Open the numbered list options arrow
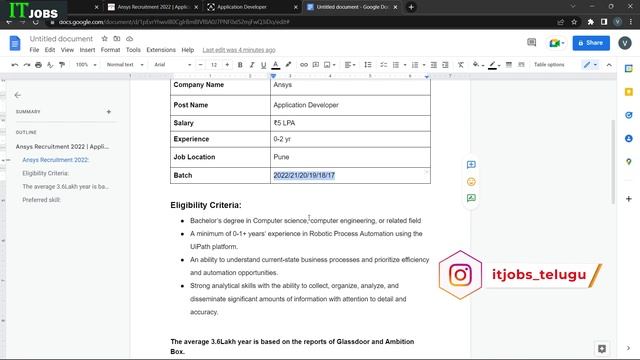640x360 pixels. (x=424, y=64)
